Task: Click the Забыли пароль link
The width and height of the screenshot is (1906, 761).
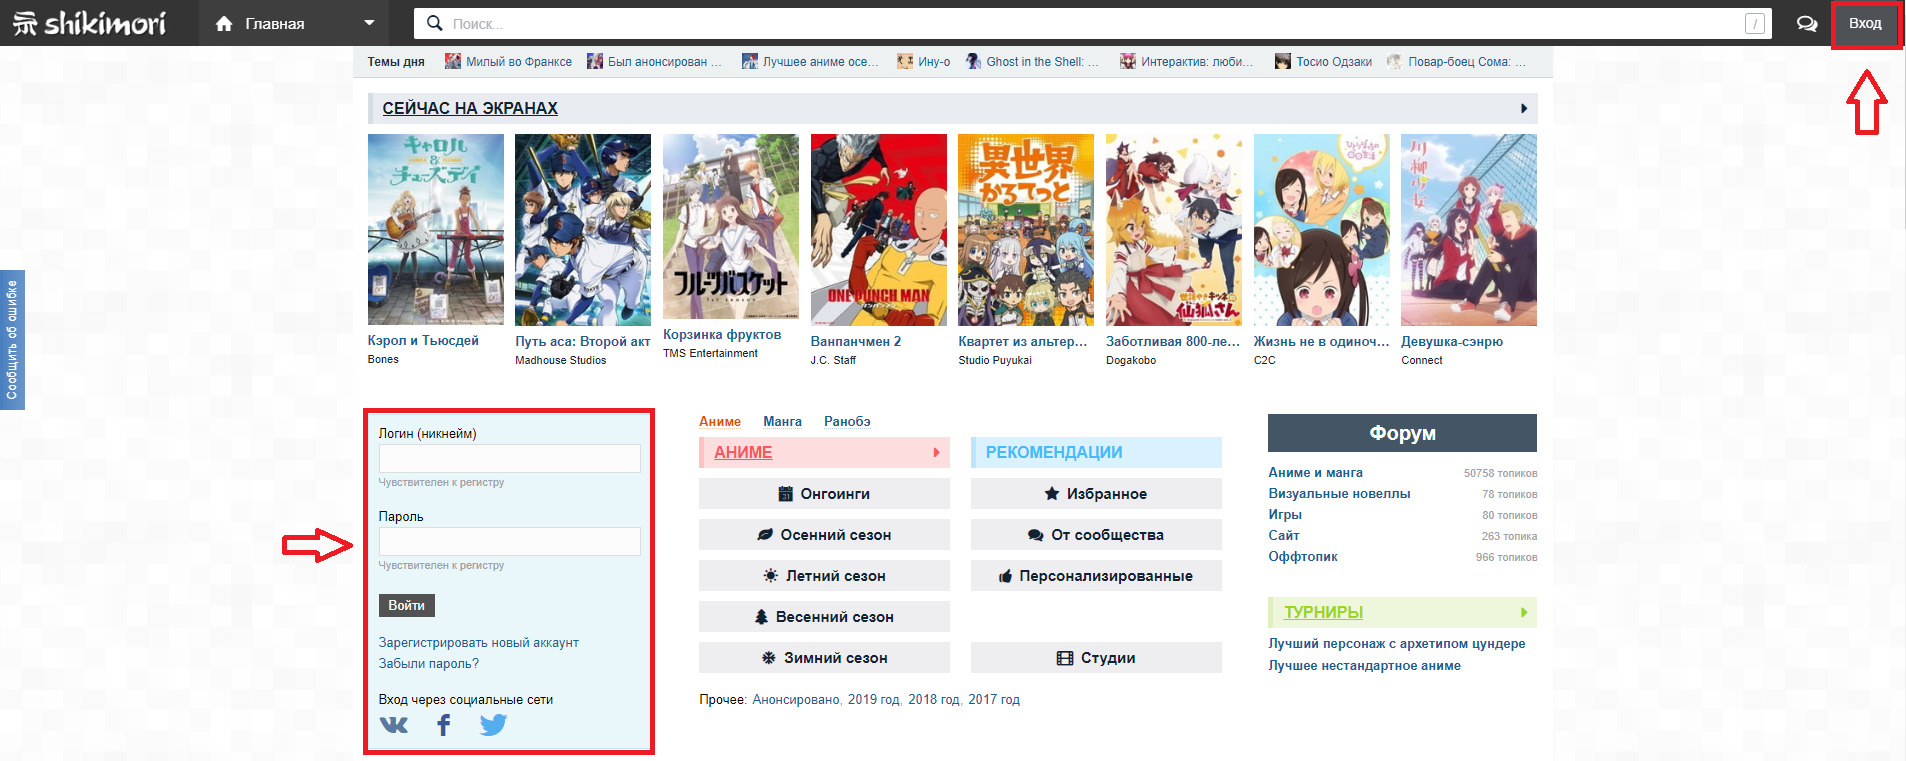Action: [428, 663]
